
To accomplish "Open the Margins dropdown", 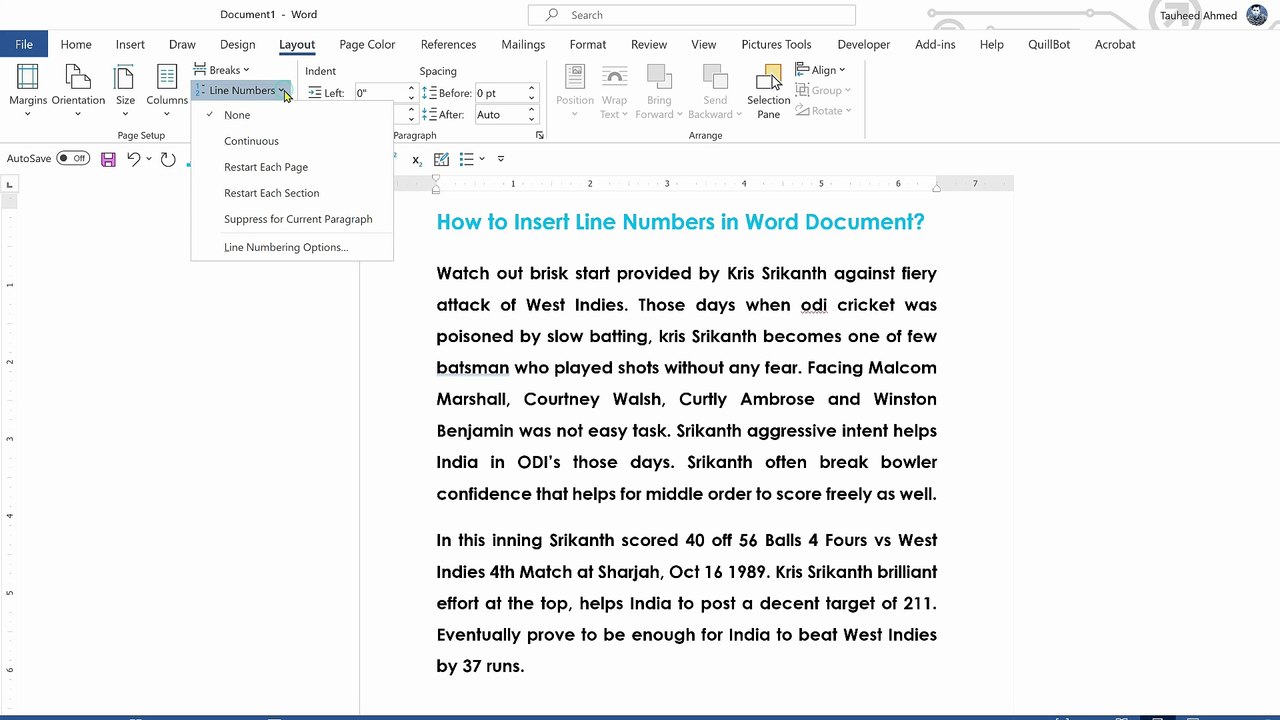I will click(x=28, y=89).
